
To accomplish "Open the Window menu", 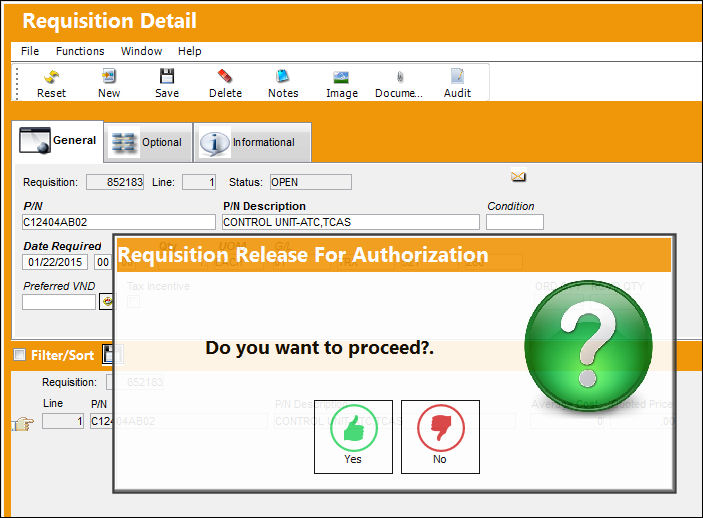I will pos(141,51).
